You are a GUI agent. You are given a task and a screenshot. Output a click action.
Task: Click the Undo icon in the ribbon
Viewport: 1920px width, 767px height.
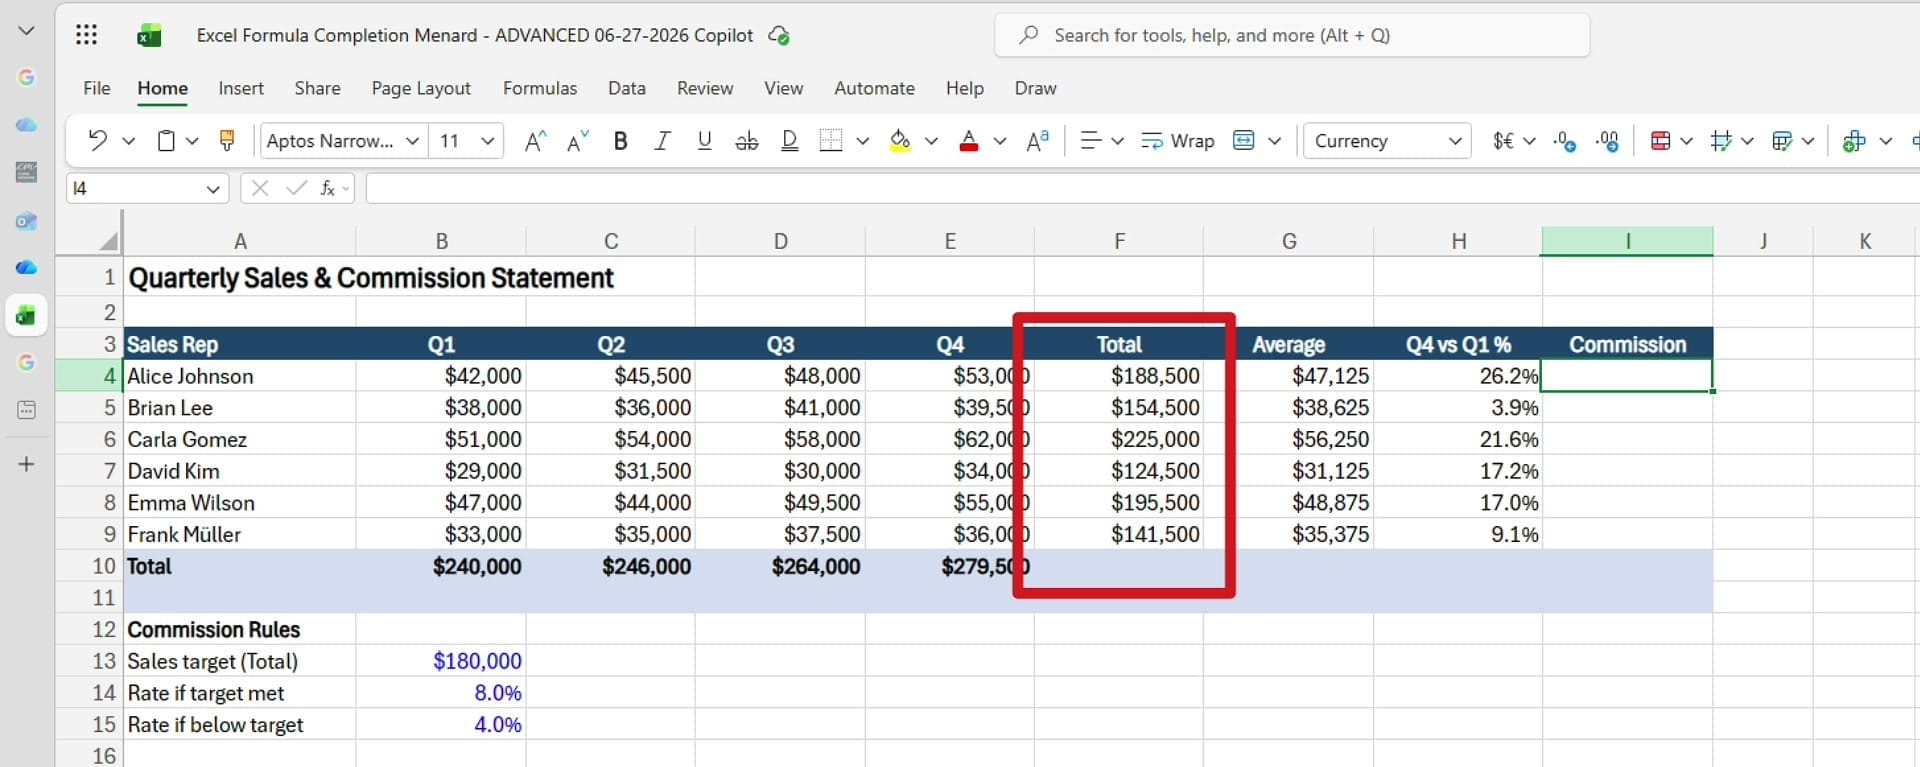[97, 141]
